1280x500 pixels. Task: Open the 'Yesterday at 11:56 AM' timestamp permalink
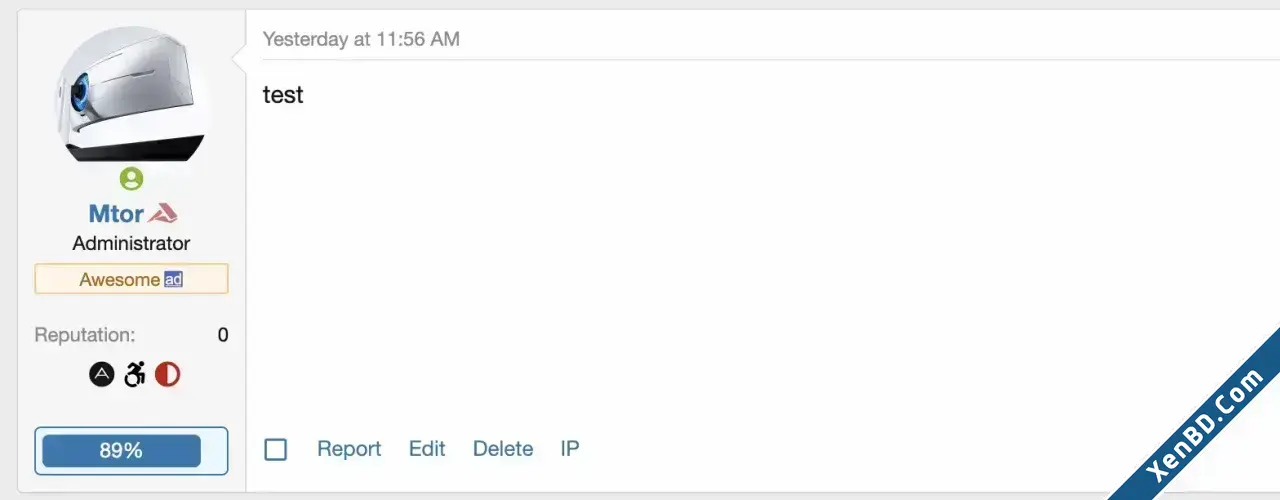(361, 39)
